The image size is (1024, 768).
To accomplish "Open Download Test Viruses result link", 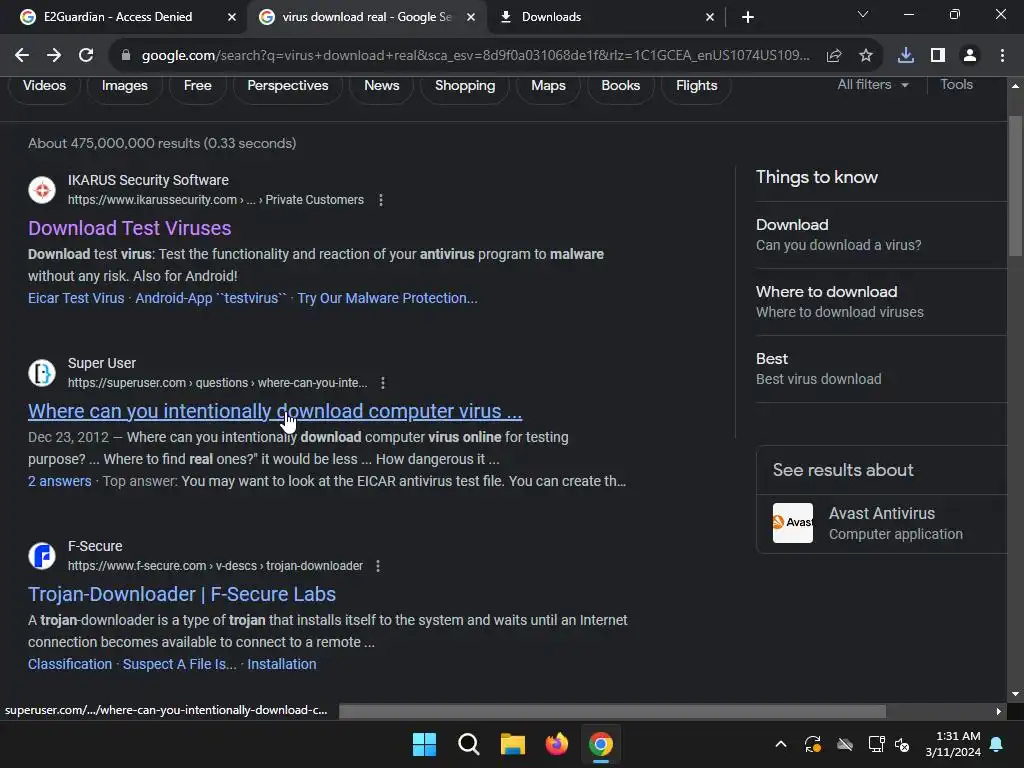I will (x=129, y=228).
